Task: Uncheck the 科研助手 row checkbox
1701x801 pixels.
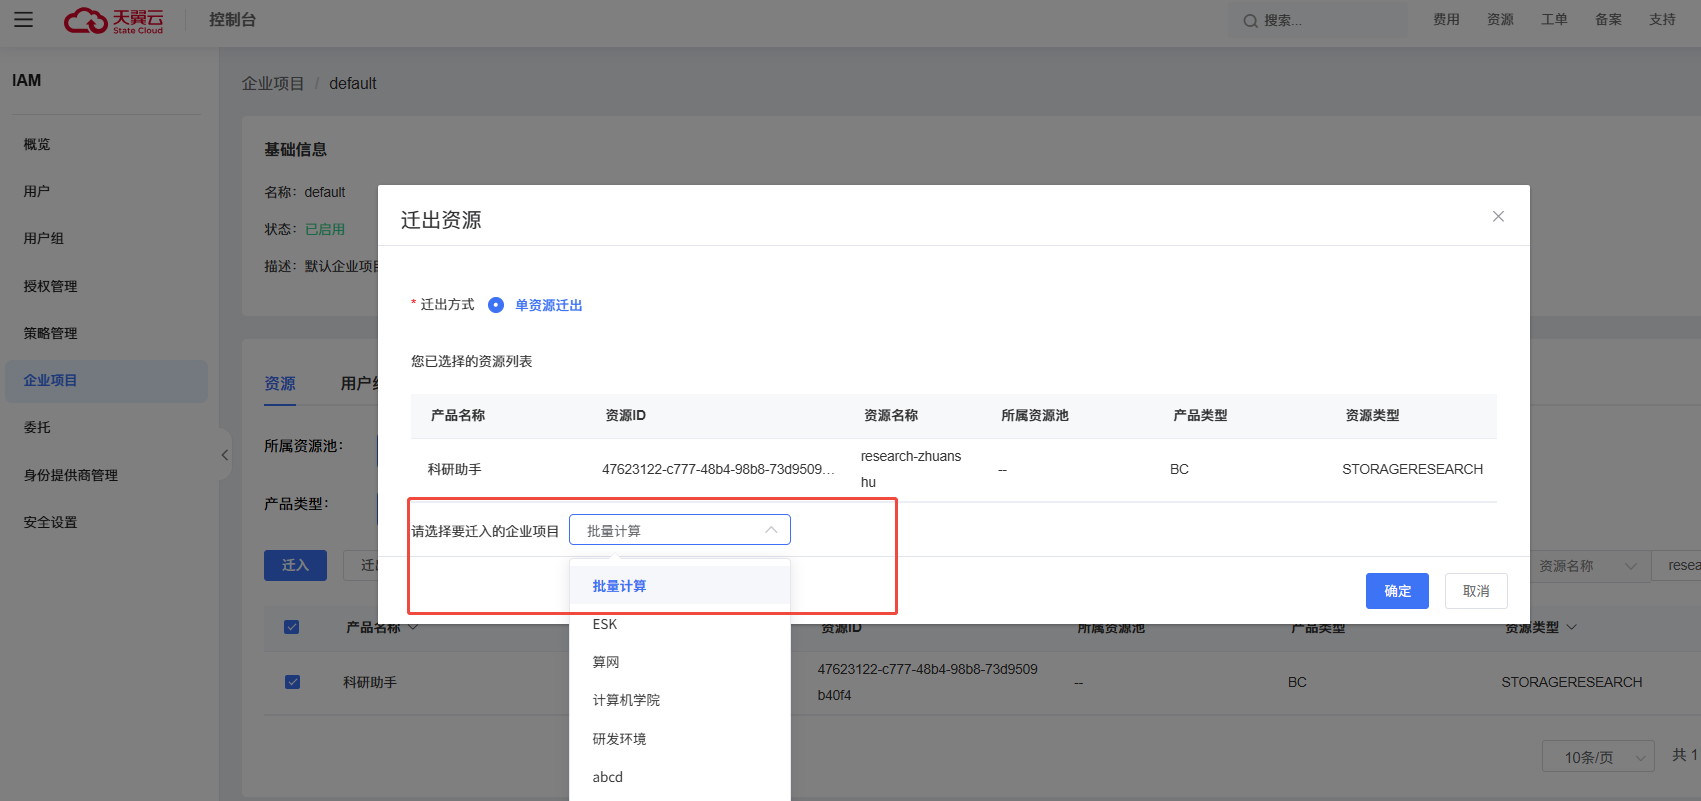Action: click(x=292, y=682)
